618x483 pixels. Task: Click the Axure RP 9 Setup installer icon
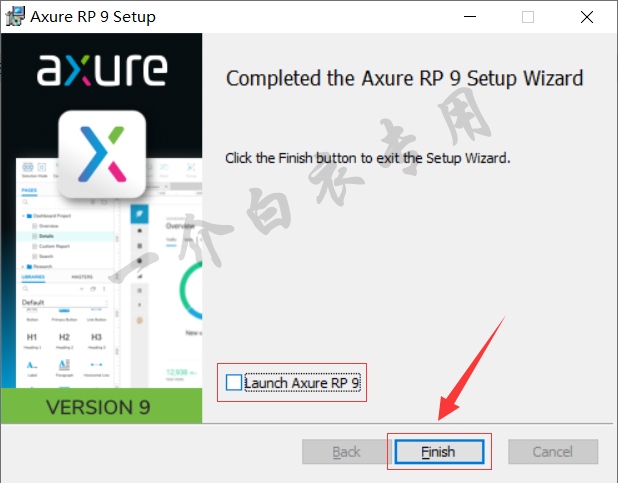pos(15,17)
